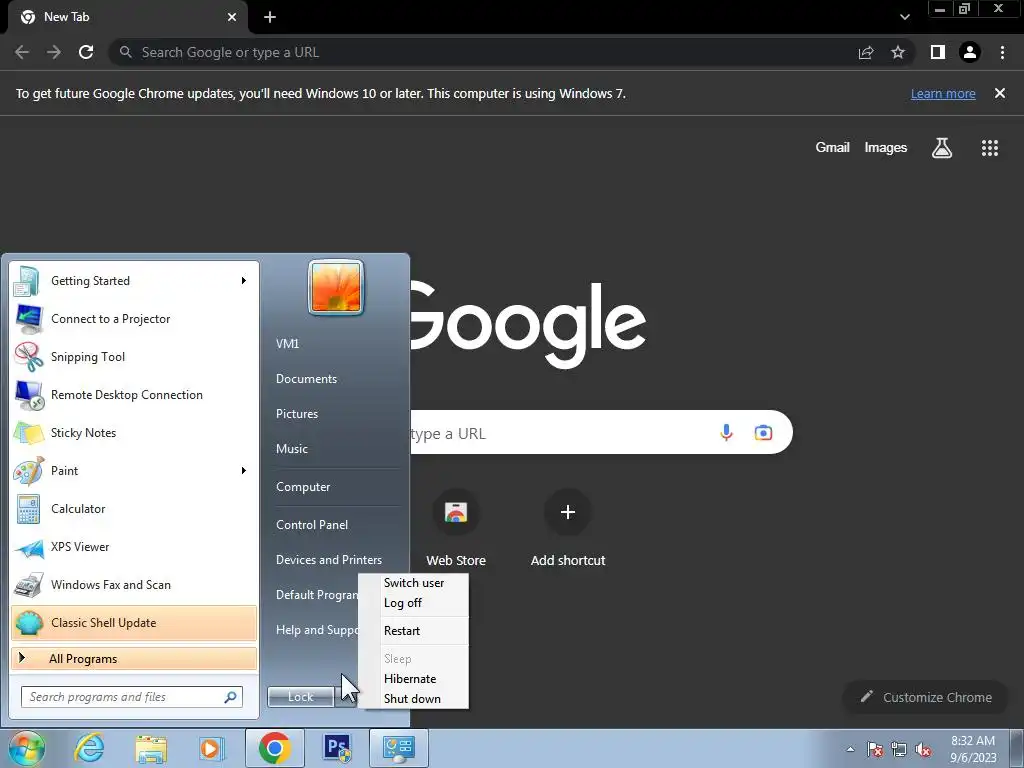Launch Paint from the Start menu
The height and width of the screenshot is (768, 1024).
pyautogui.click(x=134, y=471)
